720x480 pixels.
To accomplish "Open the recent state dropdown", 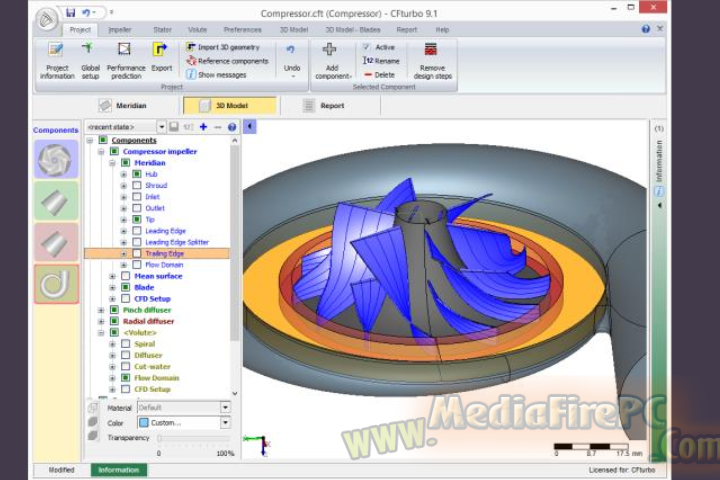I will click(162, 126).
